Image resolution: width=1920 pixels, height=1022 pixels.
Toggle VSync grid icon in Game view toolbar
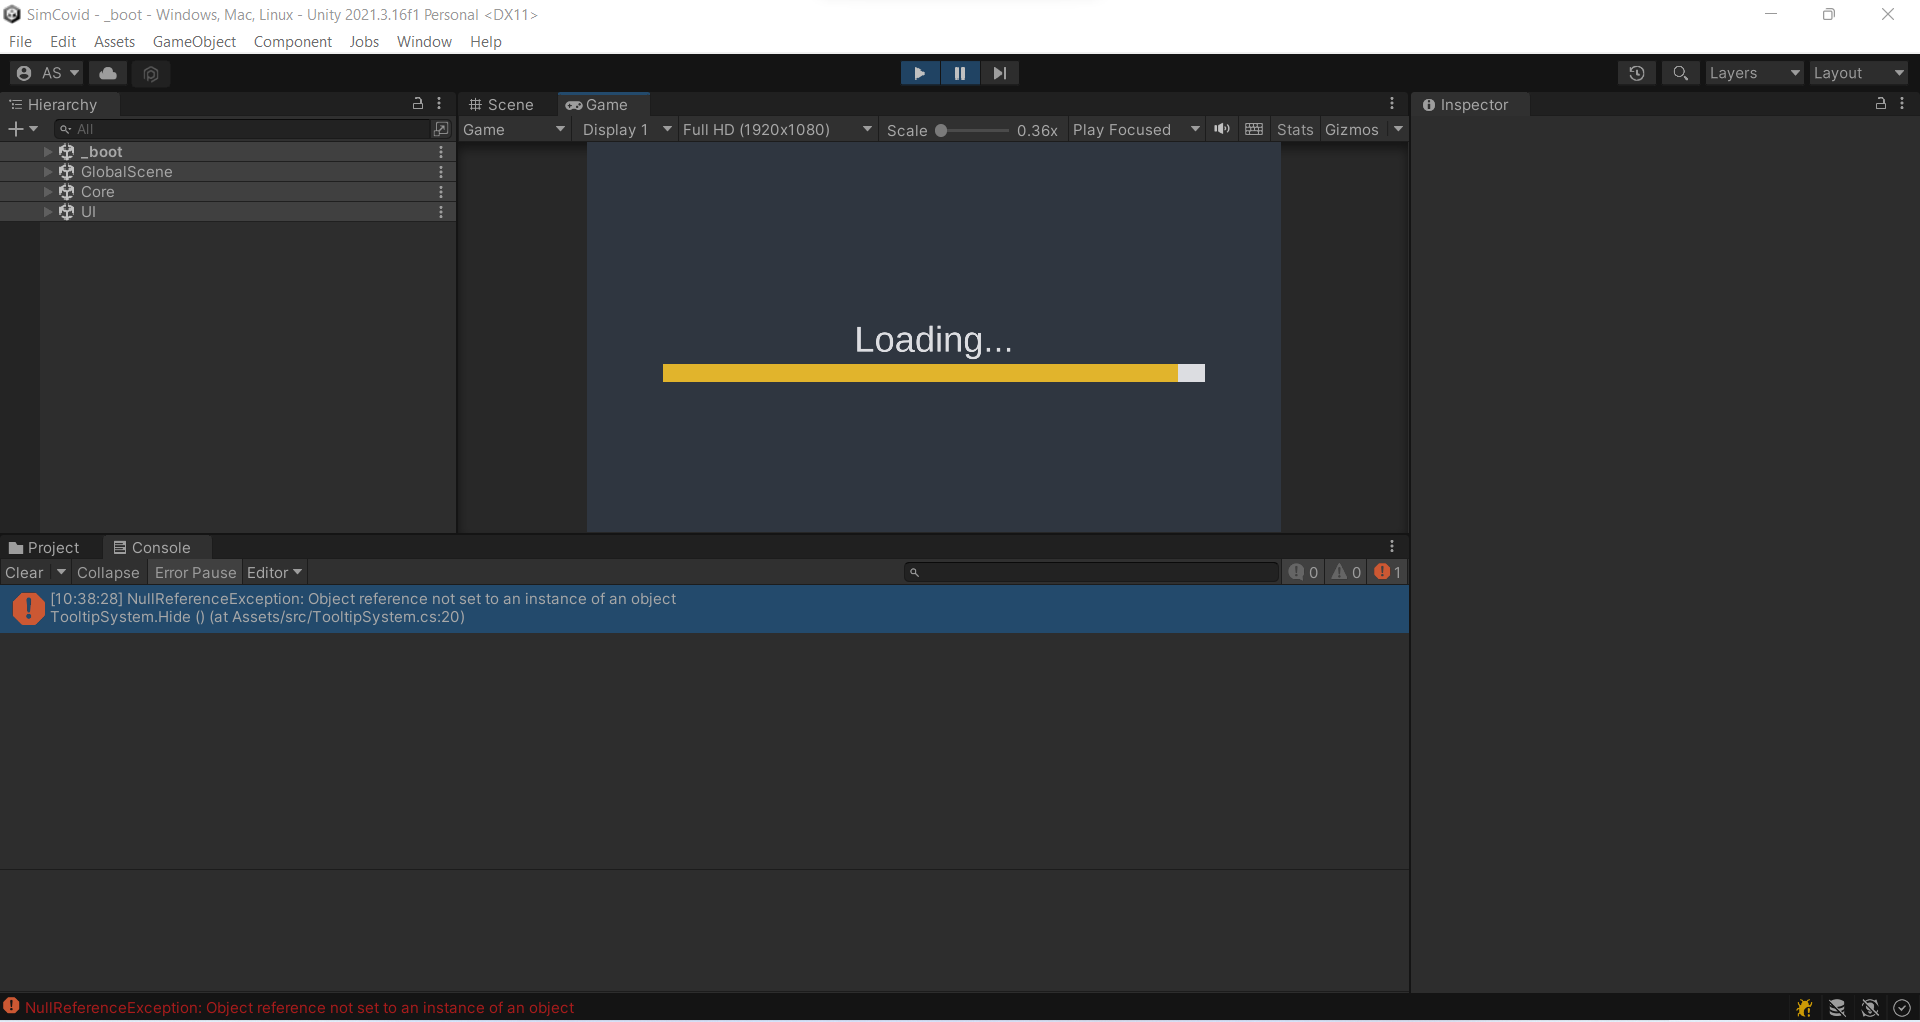pos(1254,129)
